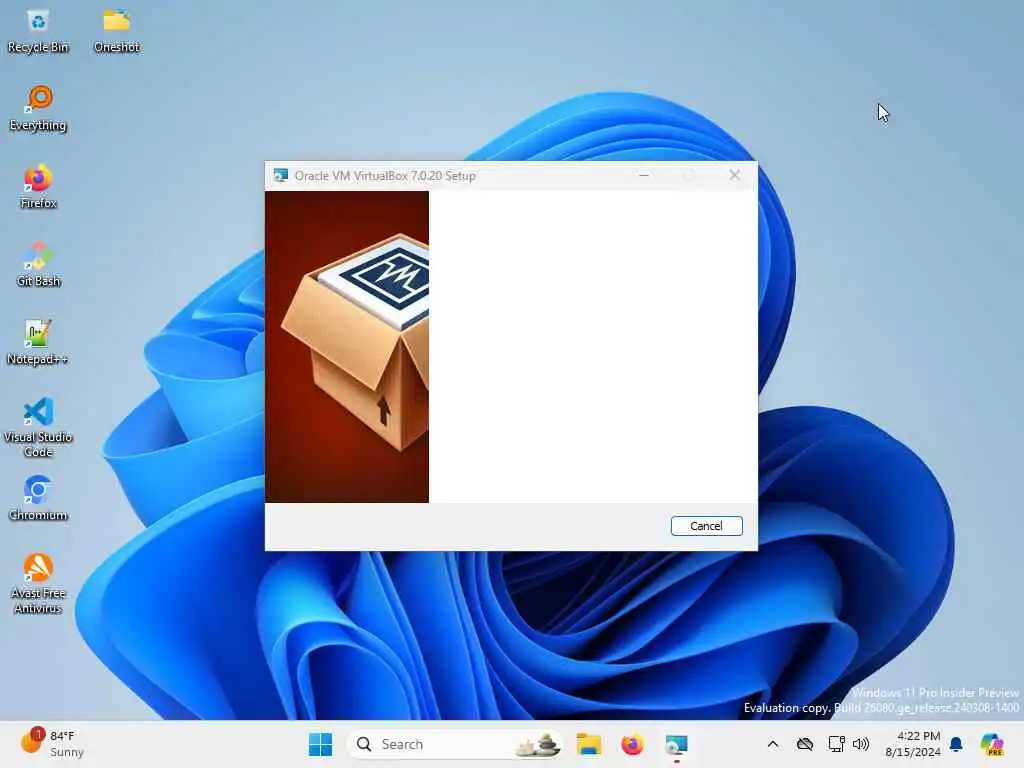Click the cloud sync status tray icon
1024x768 pixels.
pyautogui.click(x=805, y=744)
